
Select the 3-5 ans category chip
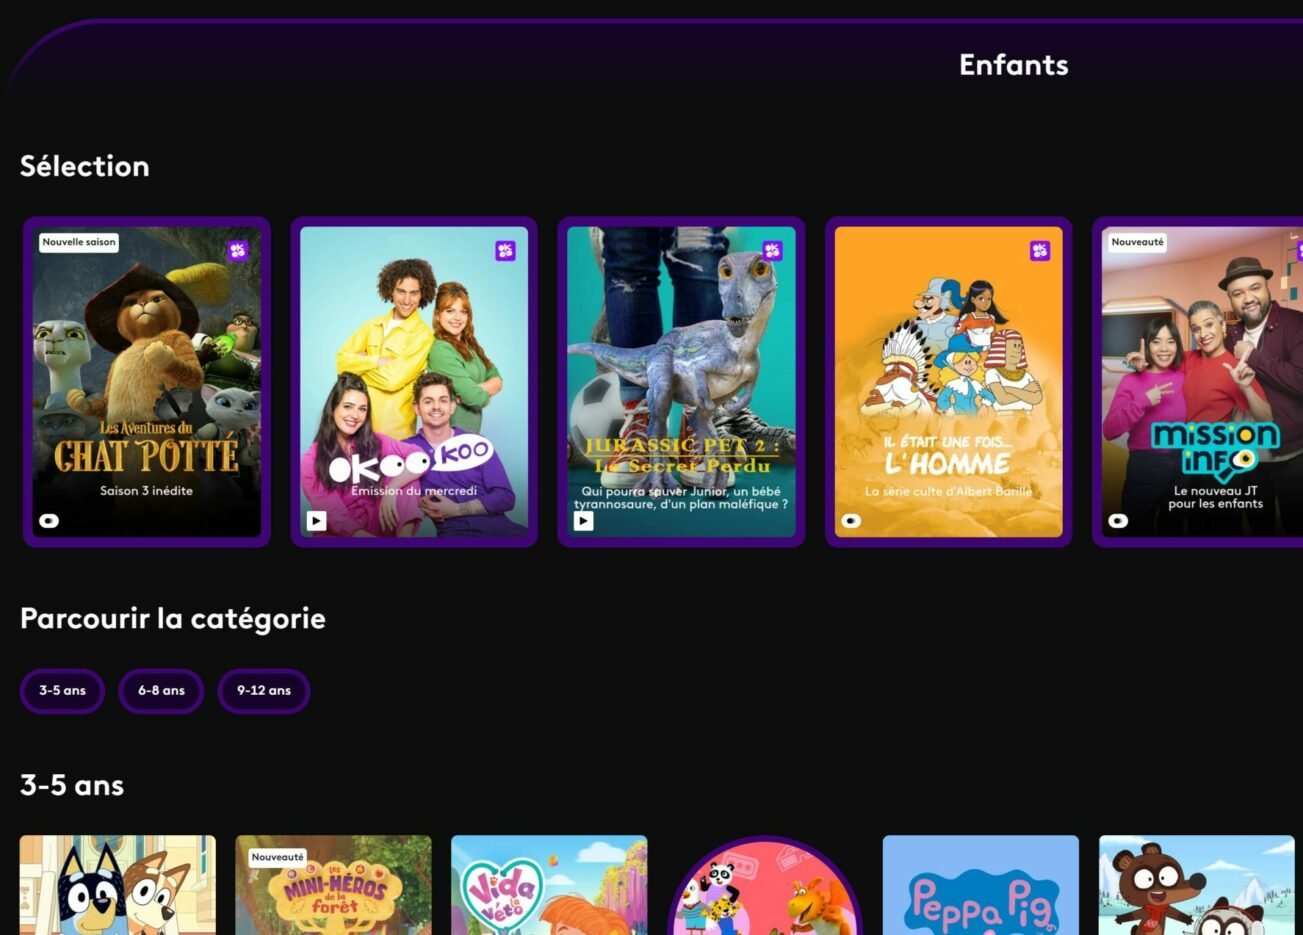point(62,691)
